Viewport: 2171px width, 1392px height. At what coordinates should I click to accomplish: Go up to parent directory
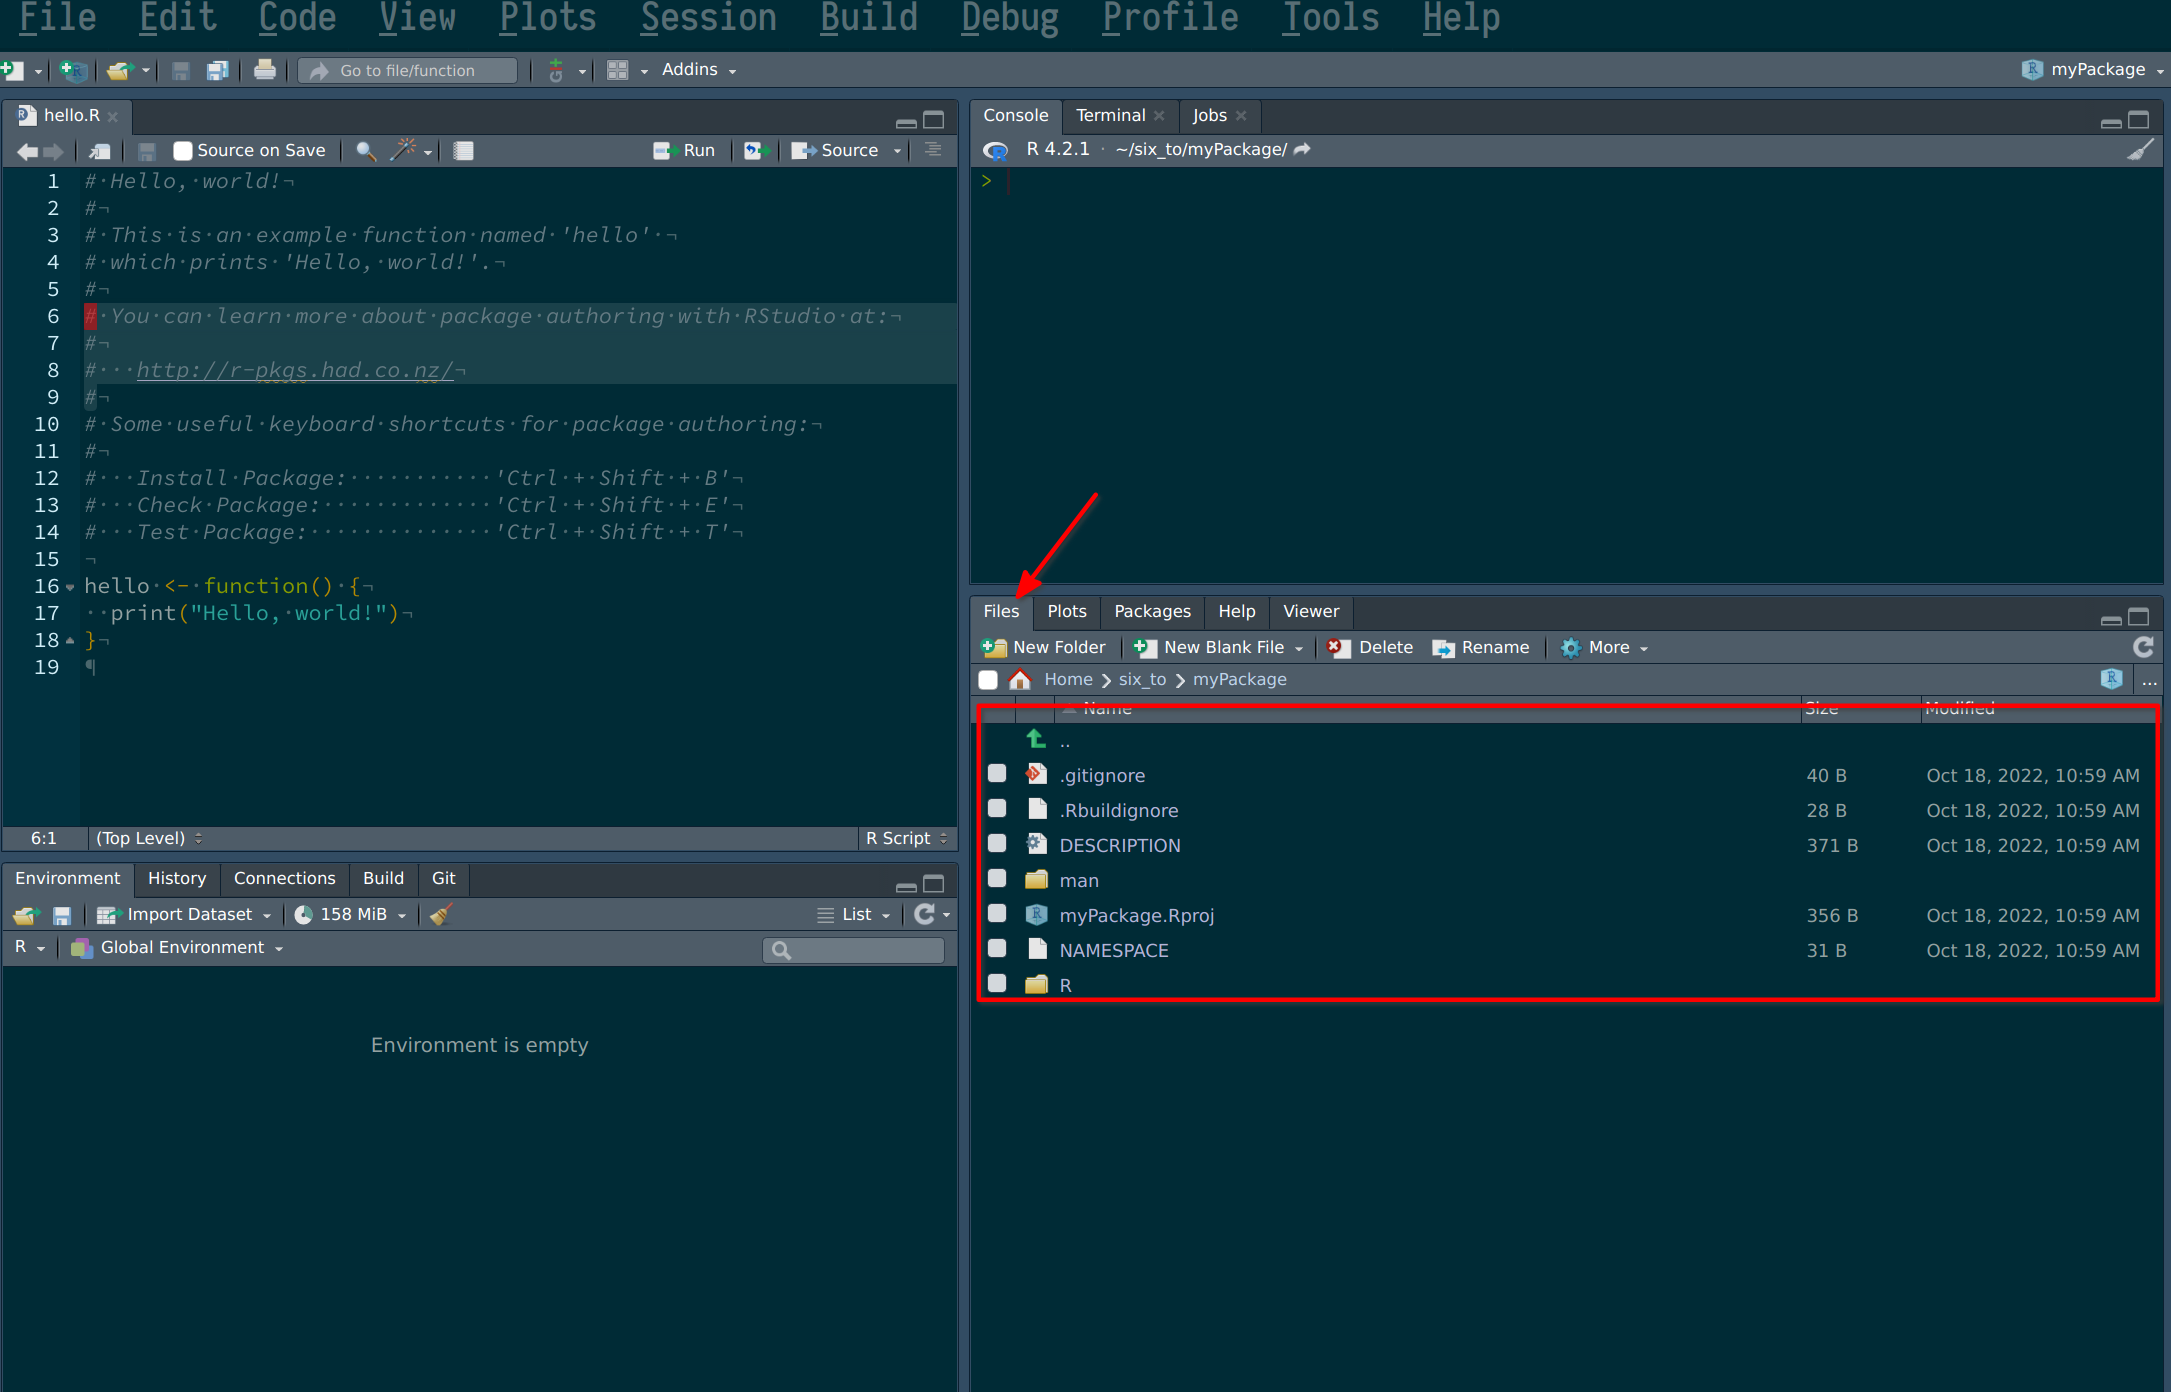click(x=1037, y=740)
